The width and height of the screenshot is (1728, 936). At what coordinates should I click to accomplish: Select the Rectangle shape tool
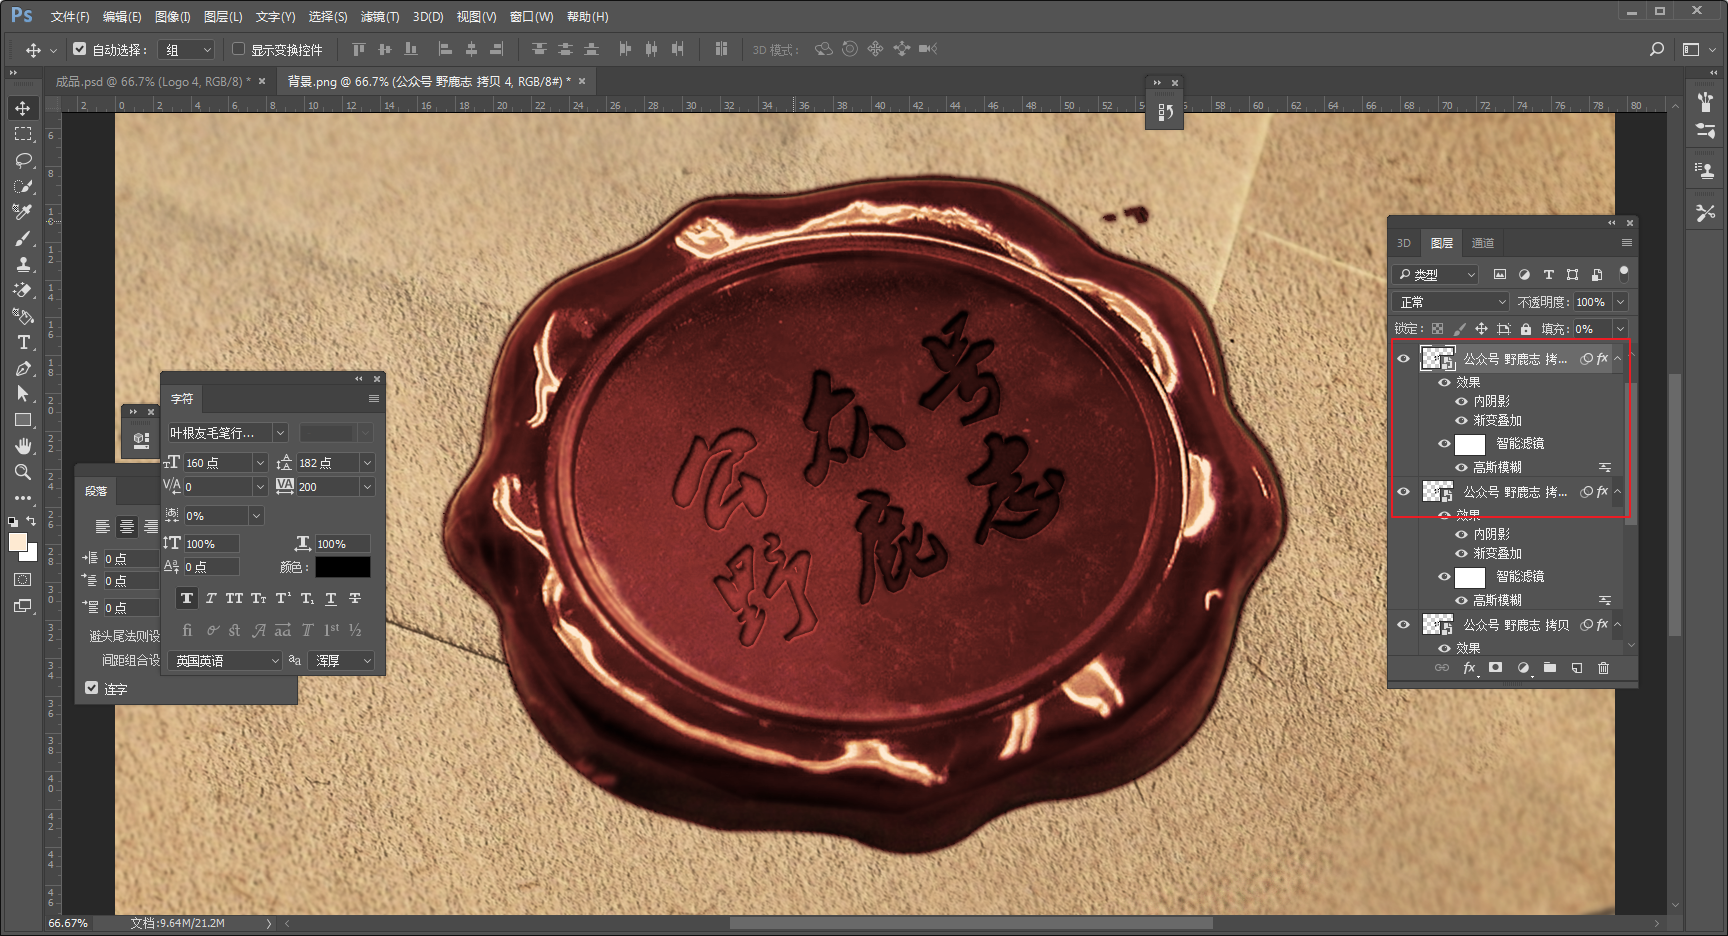pos(23,420)
